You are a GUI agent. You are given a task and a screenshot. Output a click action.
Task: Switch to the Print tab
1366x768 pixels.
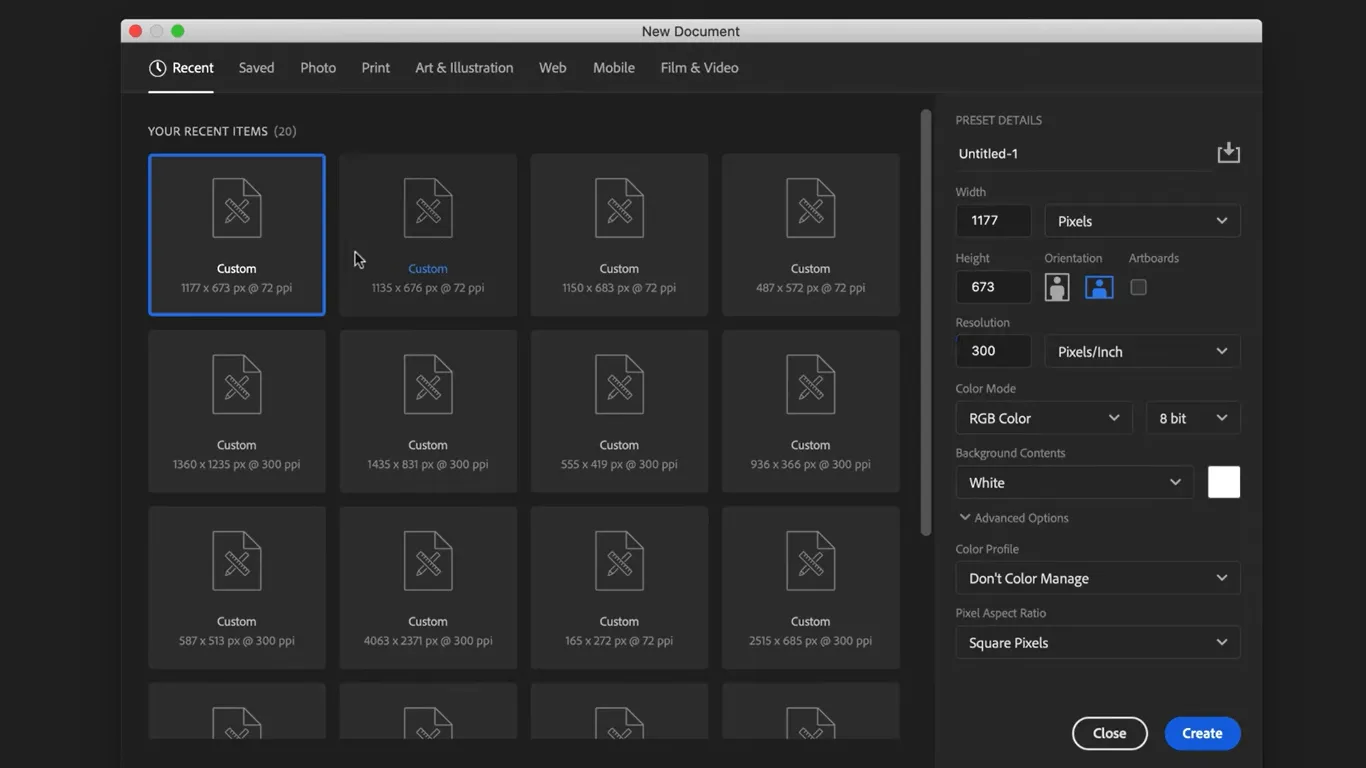pos(376,68)
